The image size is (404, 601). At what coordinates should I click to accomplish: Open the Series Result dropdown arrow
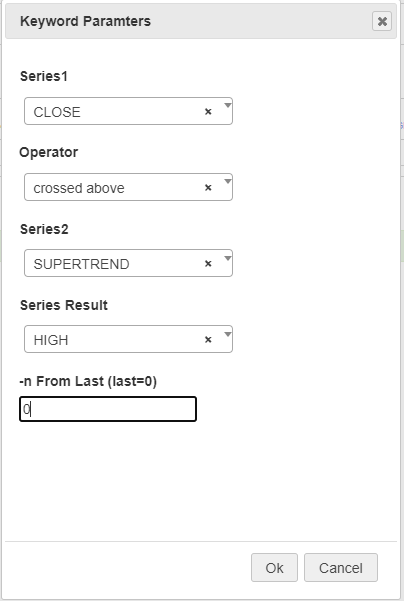pyautogui.click(x=228, y=333)
